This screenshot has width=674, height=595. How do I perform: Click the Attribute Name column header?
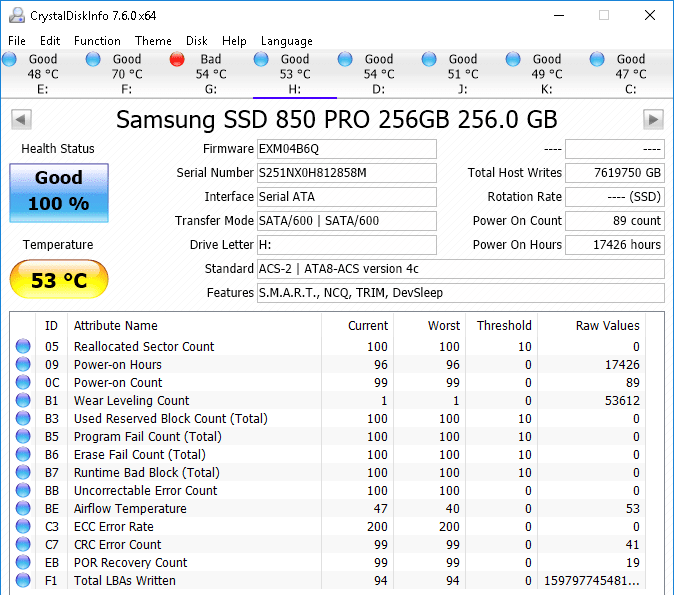[116, 325]
